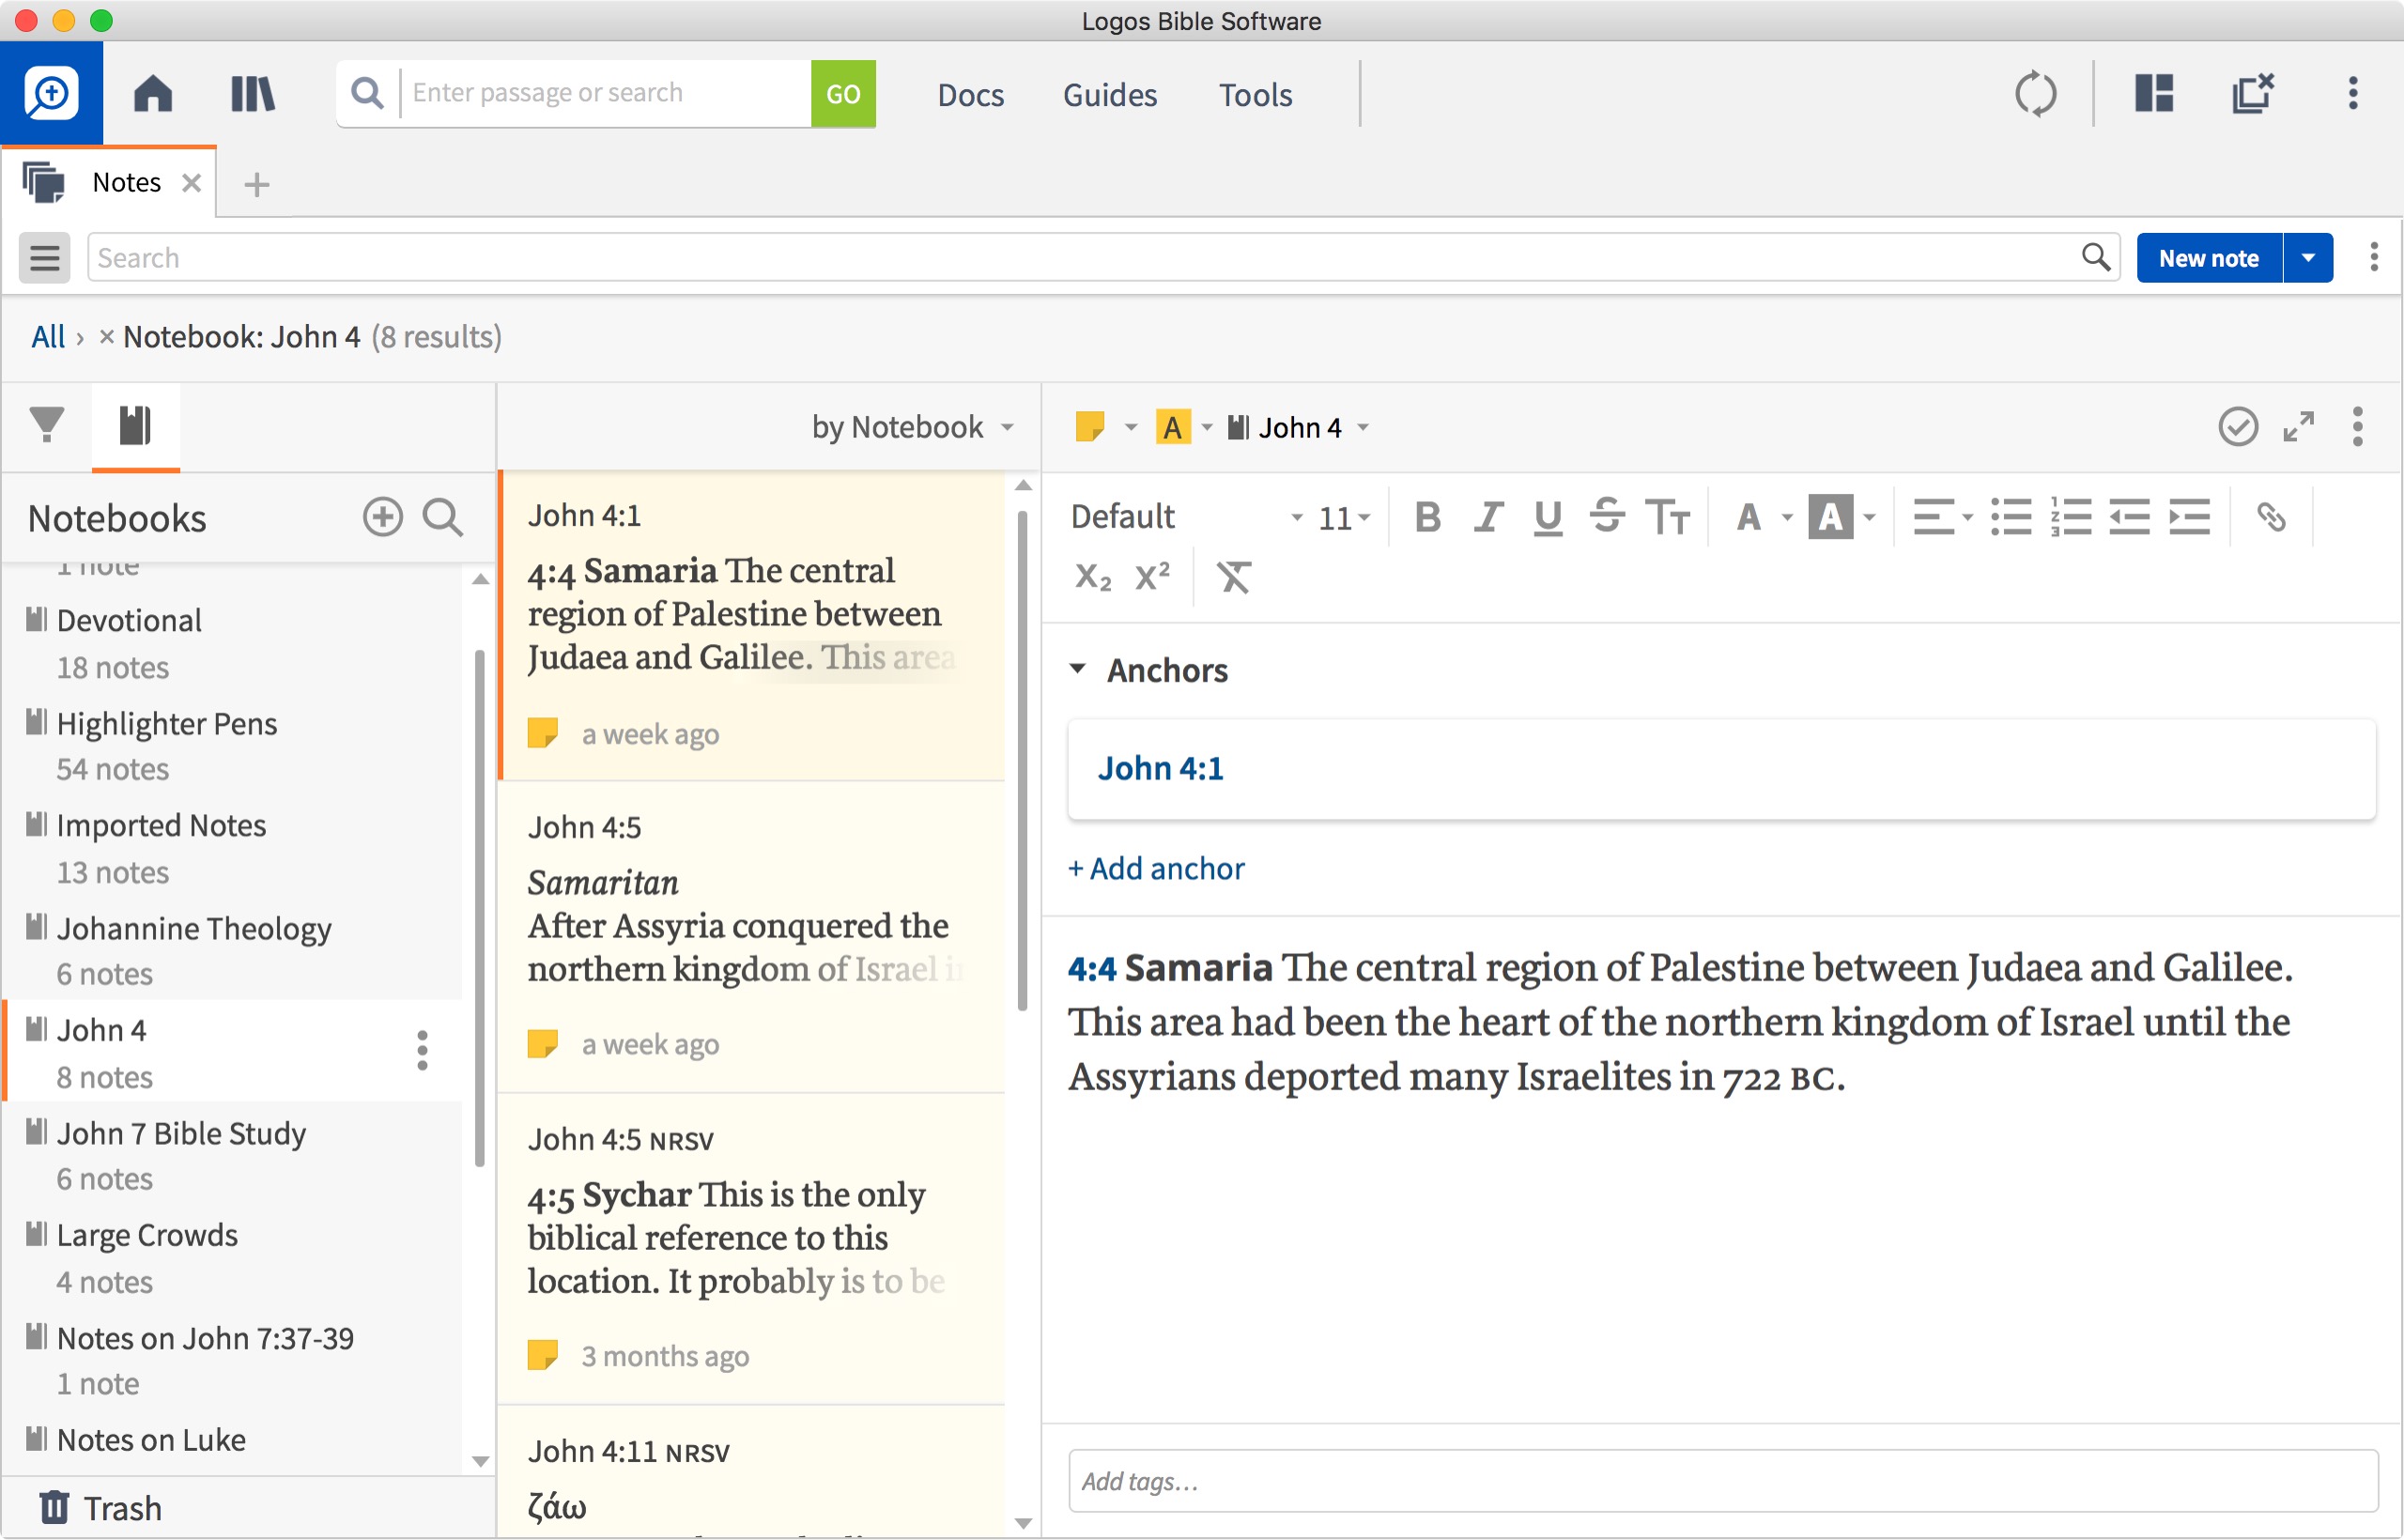Switch to the notebooks sidebar tab
The width and height of the screenshot is (2404, 1540).
(135, 425)
